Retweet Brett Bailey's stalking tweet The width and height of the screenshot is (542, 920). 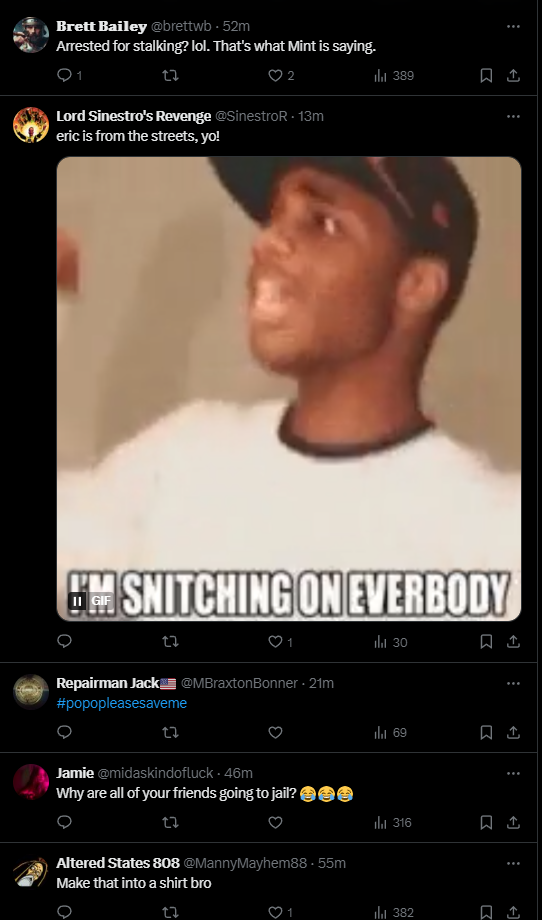pyautogui.click(x=170, y=76)
